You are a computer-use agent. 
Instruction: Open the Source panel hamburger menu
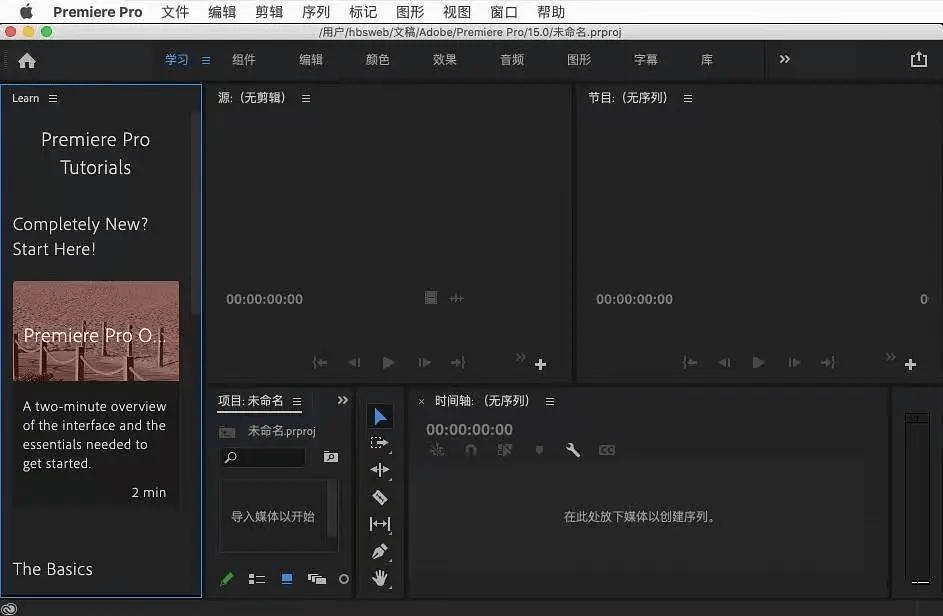[306, 98]
